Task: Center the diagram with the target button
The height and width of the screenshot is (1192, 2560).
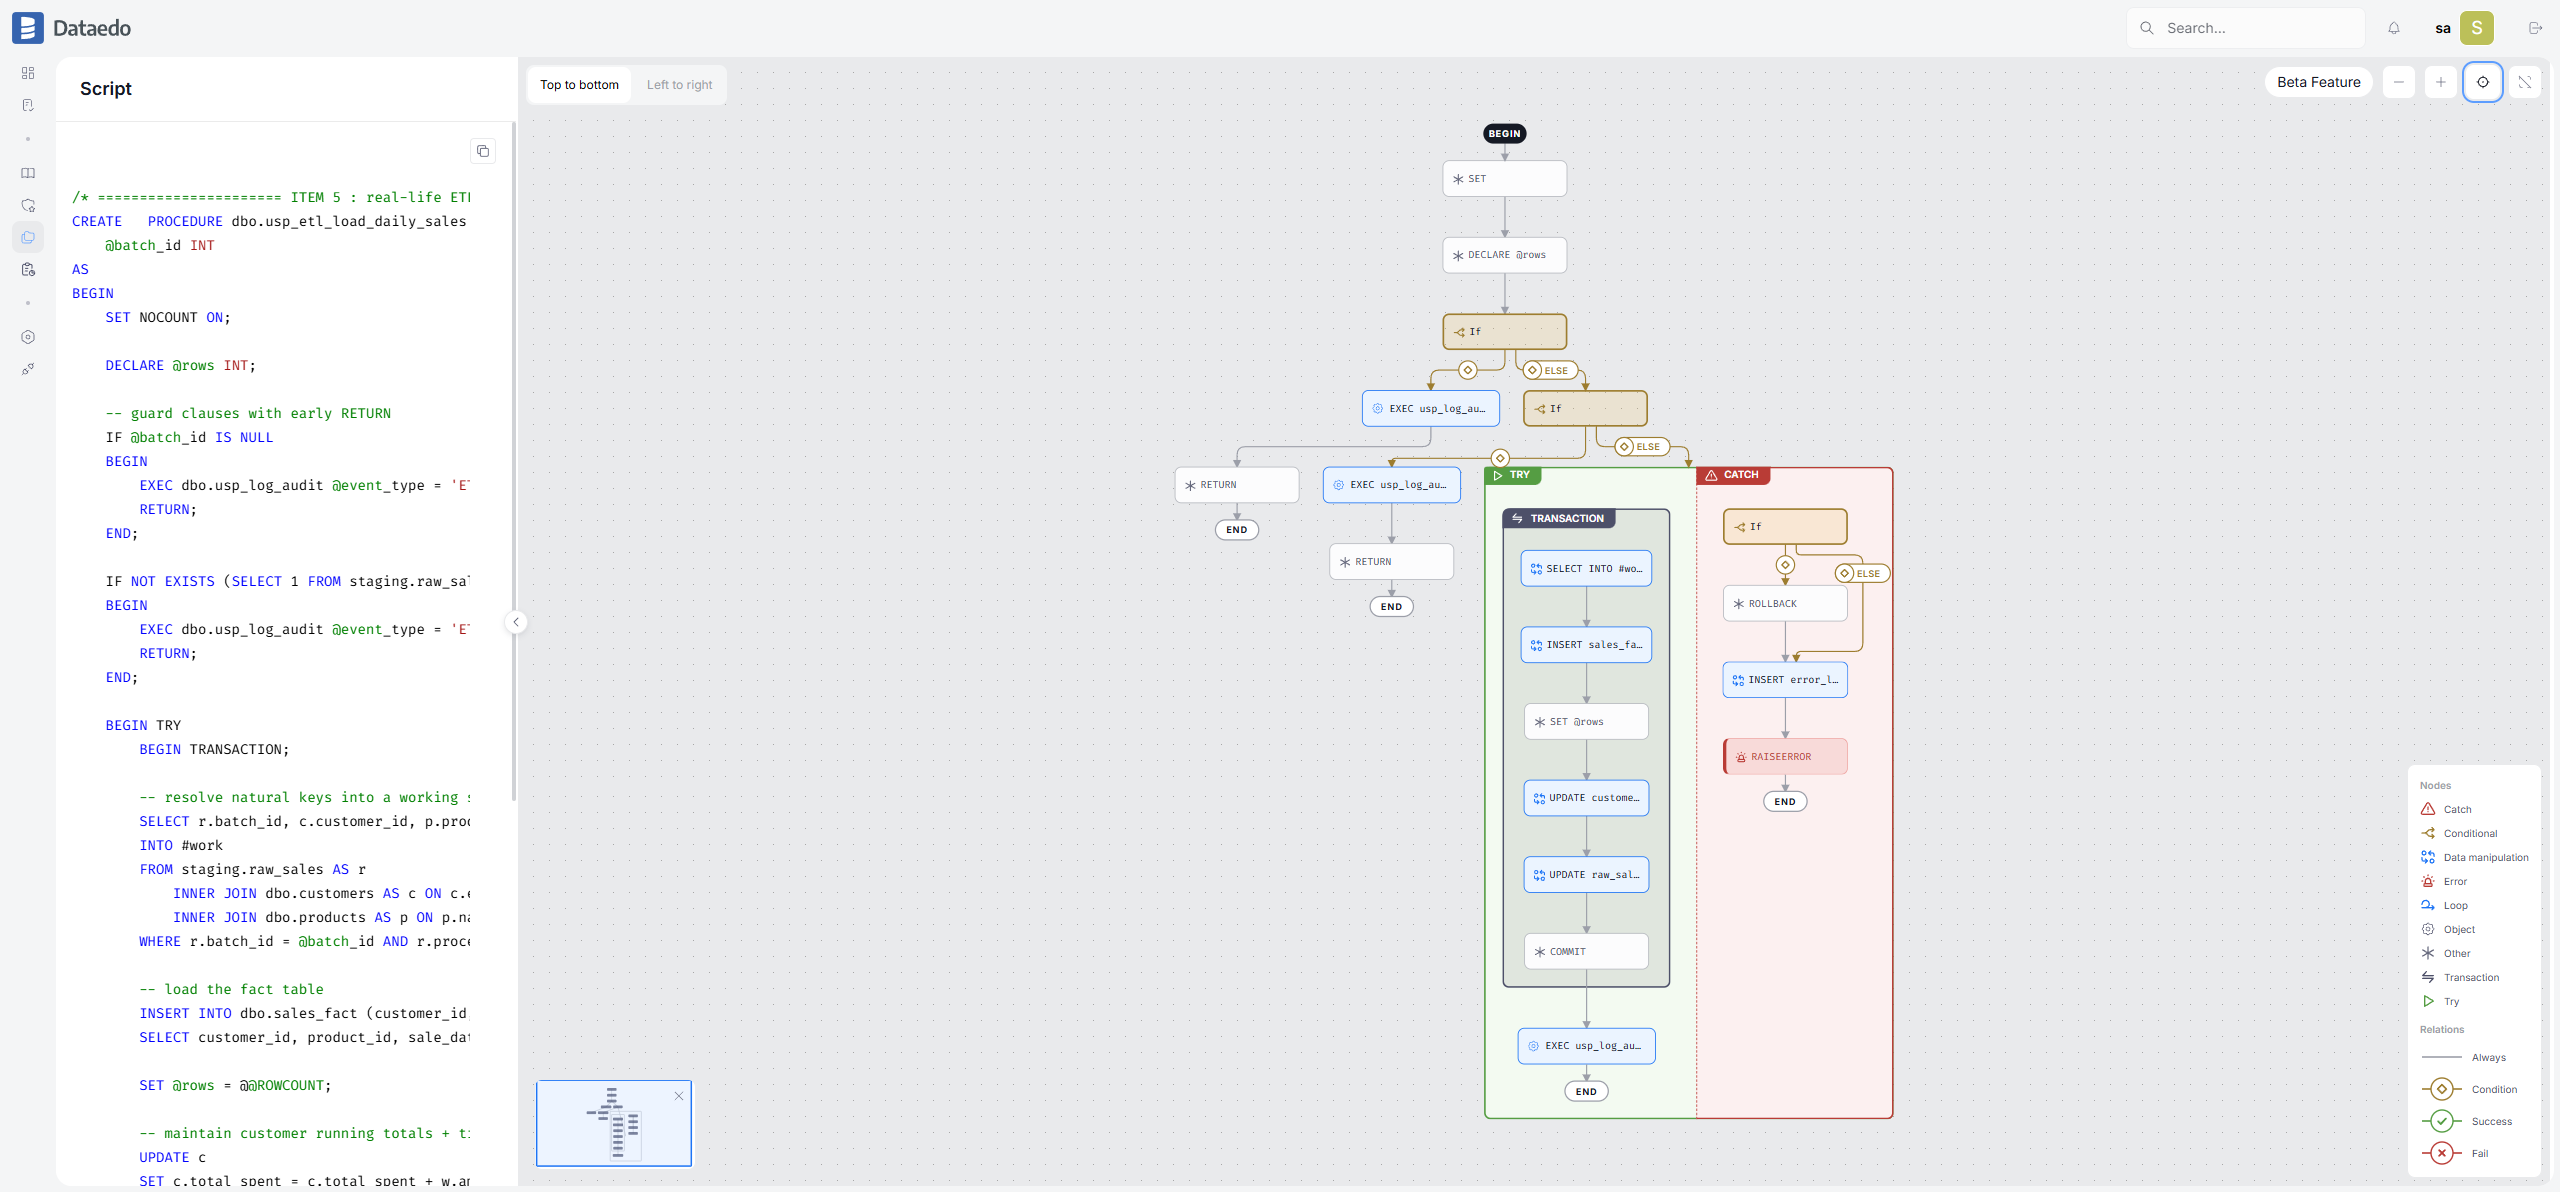Action: (2483, 82)
